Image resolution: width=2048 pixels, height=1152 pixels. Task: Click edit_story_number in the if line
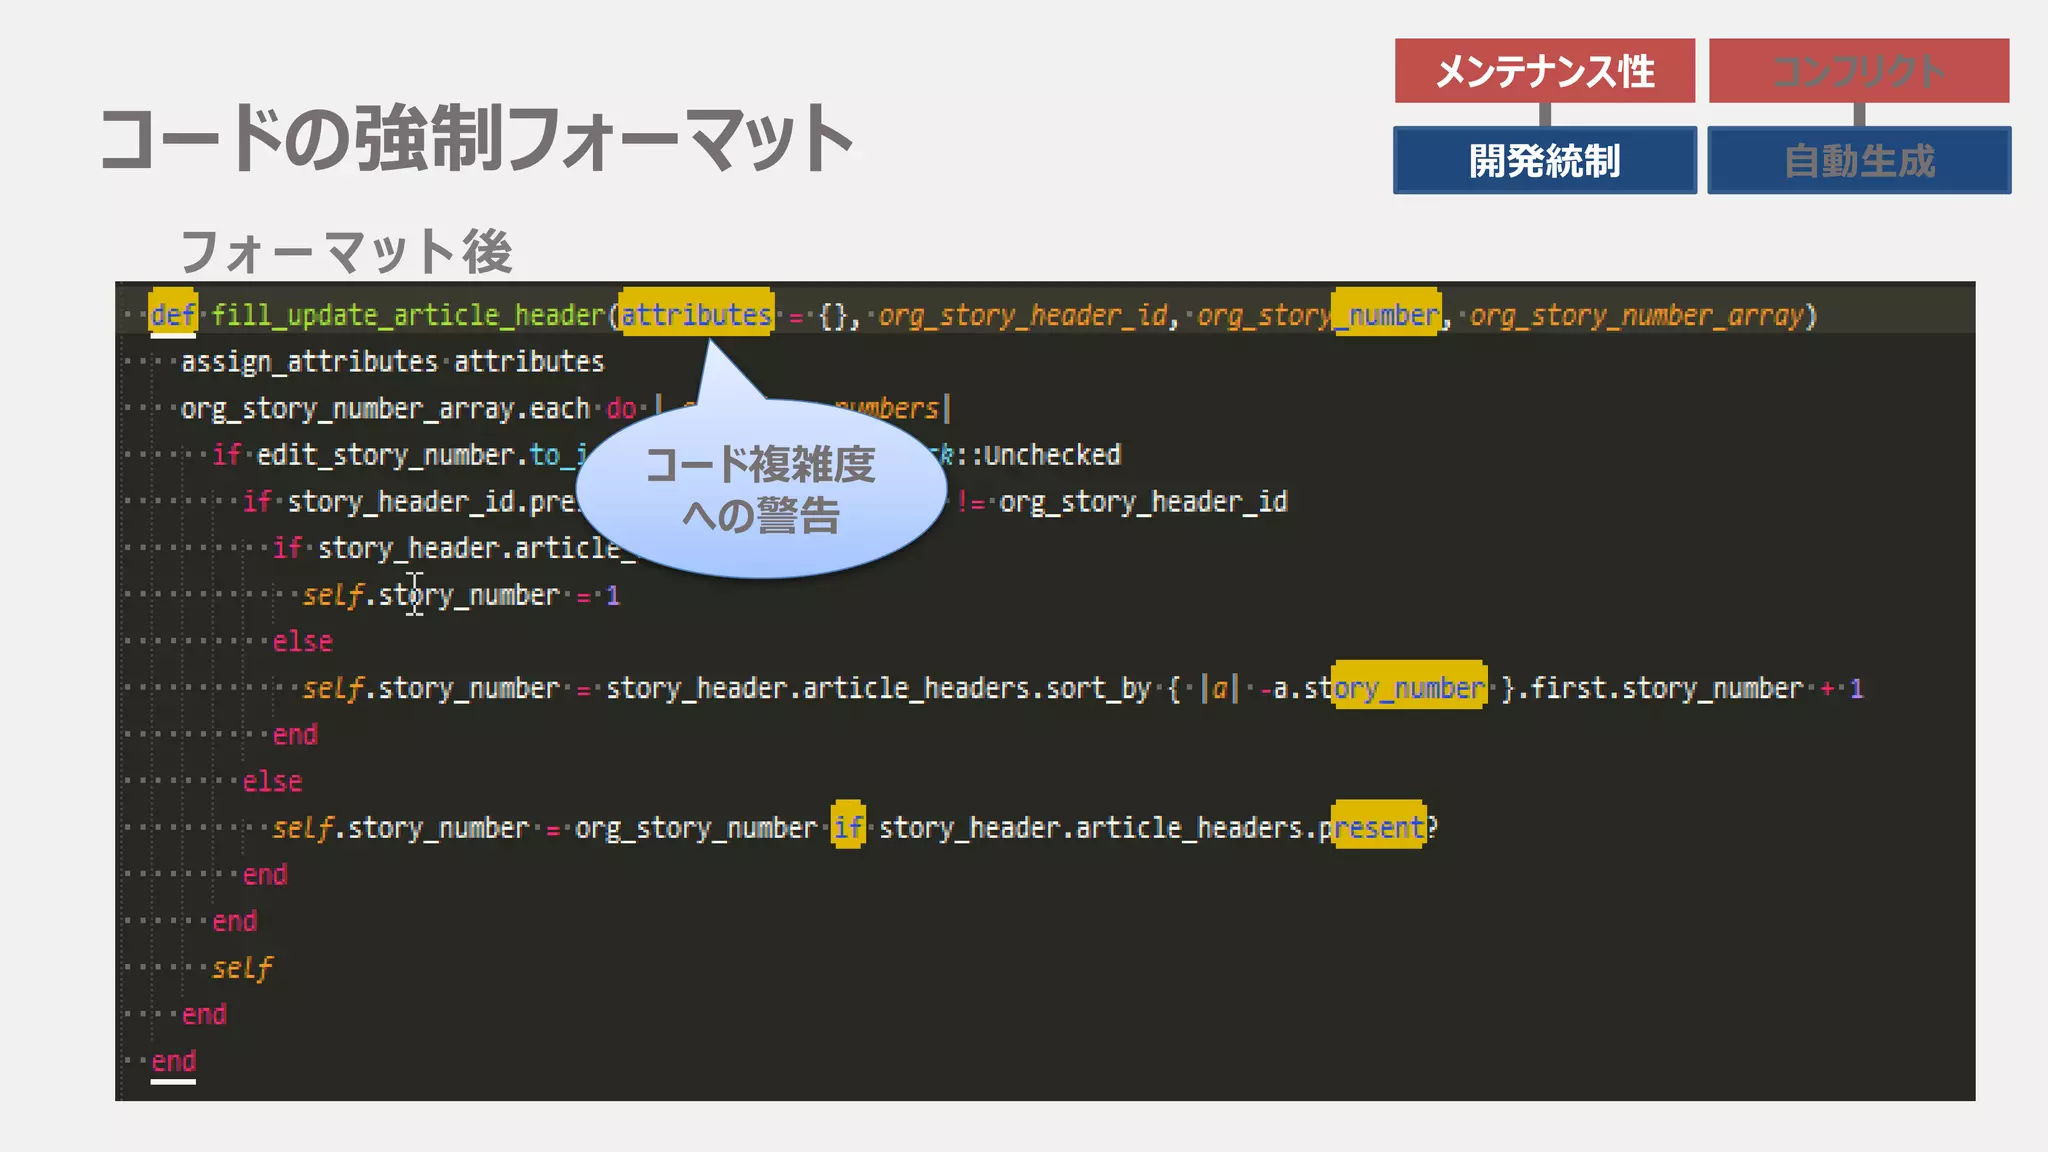point(385,455)
